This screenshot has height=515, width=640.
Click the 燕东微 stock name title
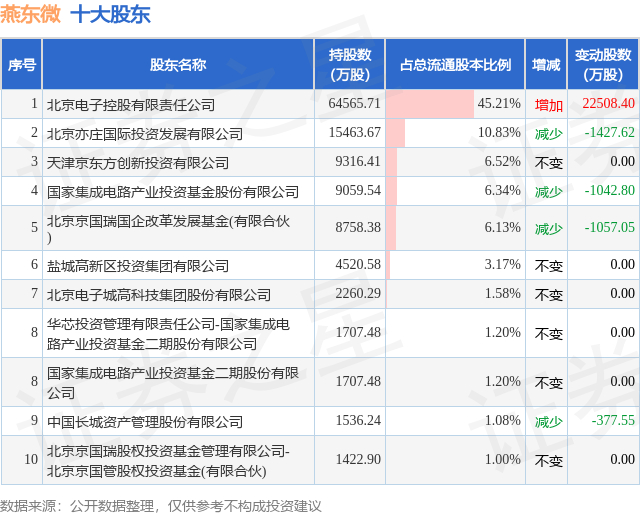pos(31,14)
